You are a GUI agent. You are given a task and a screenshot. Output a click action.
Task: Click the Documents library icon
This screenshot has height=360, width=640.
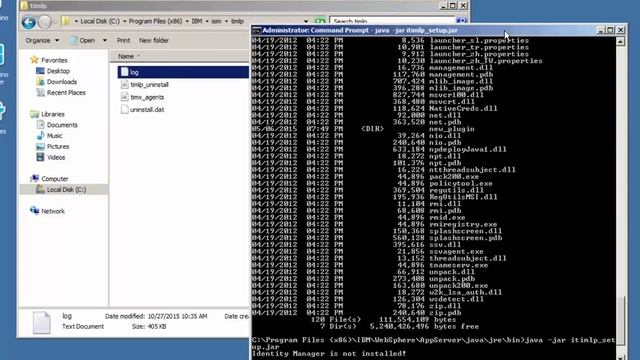pos(40,125)
